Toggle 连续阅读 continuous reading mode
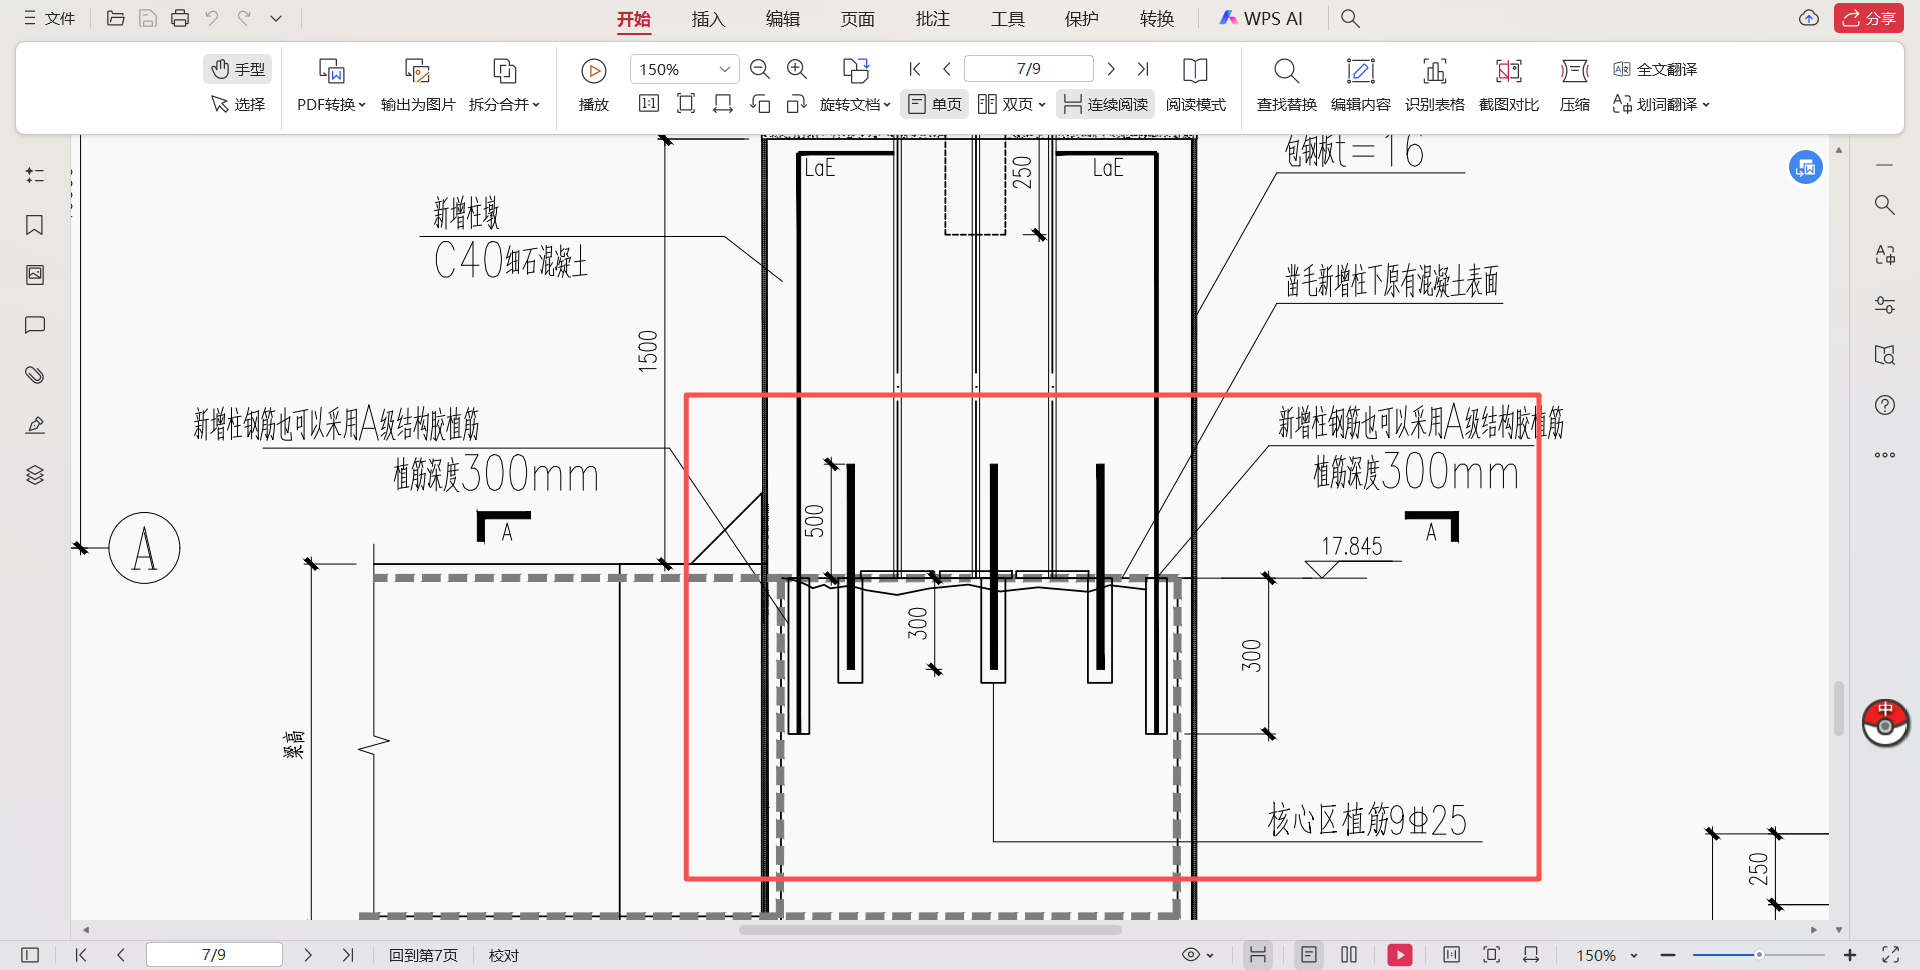The height and width of the screenshot is (970, 1920). pyautogui.click(x=1105, y=104)
